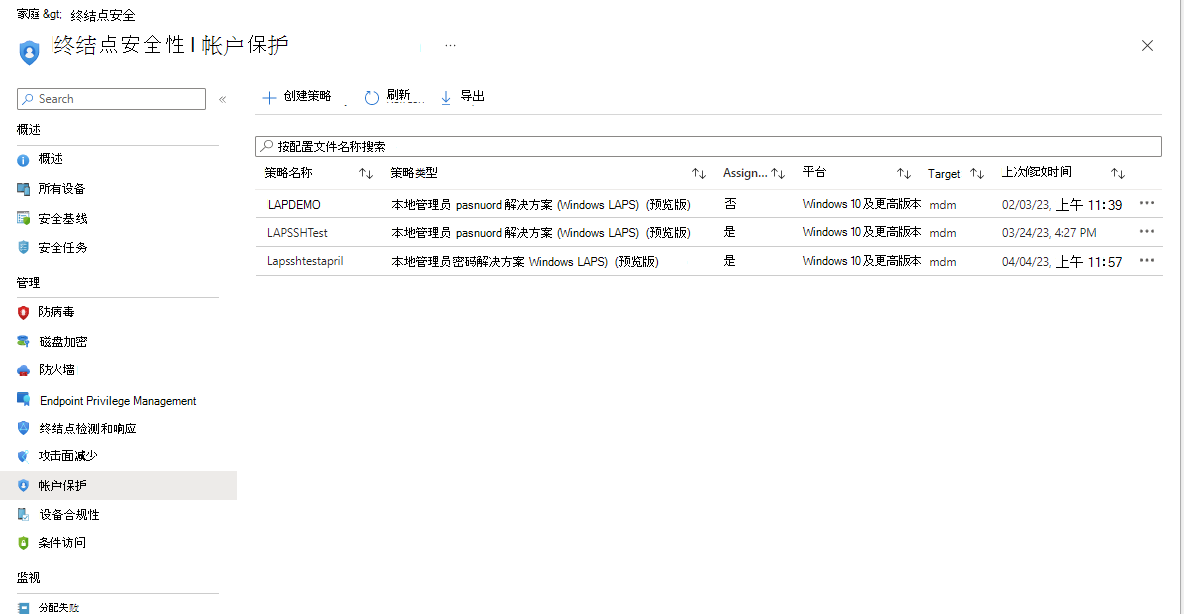Open LAPSSHTest policy link
This screenshot has width=1184, height=614.
pos(298,233)
